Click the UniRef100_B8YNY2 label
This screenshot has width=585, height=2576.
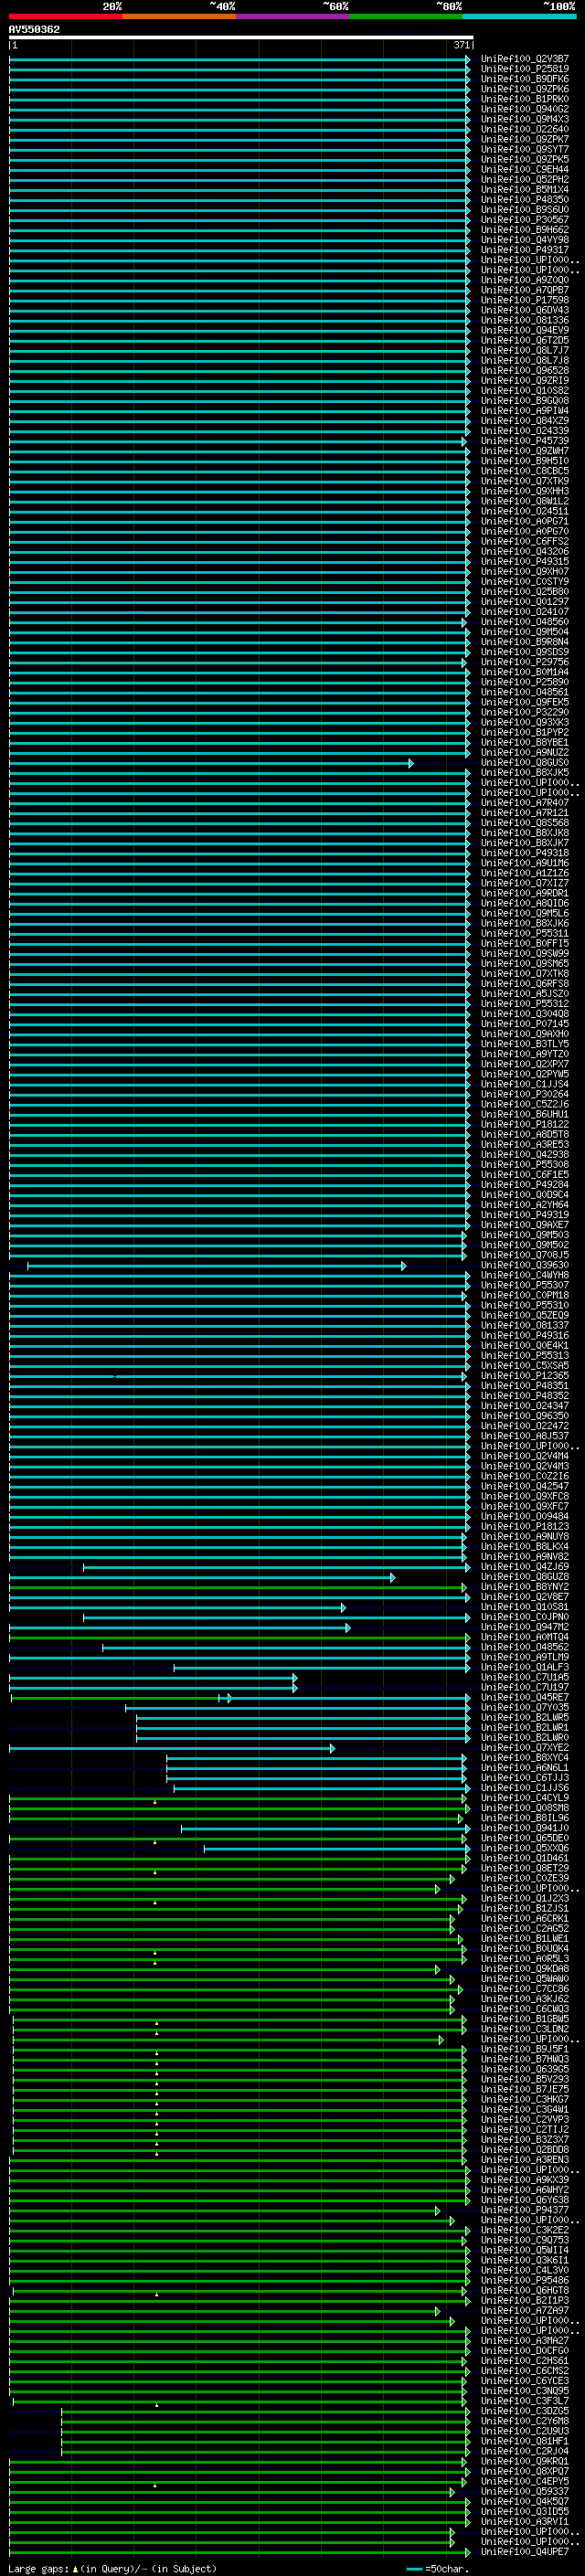click(x=525, y=1586)
